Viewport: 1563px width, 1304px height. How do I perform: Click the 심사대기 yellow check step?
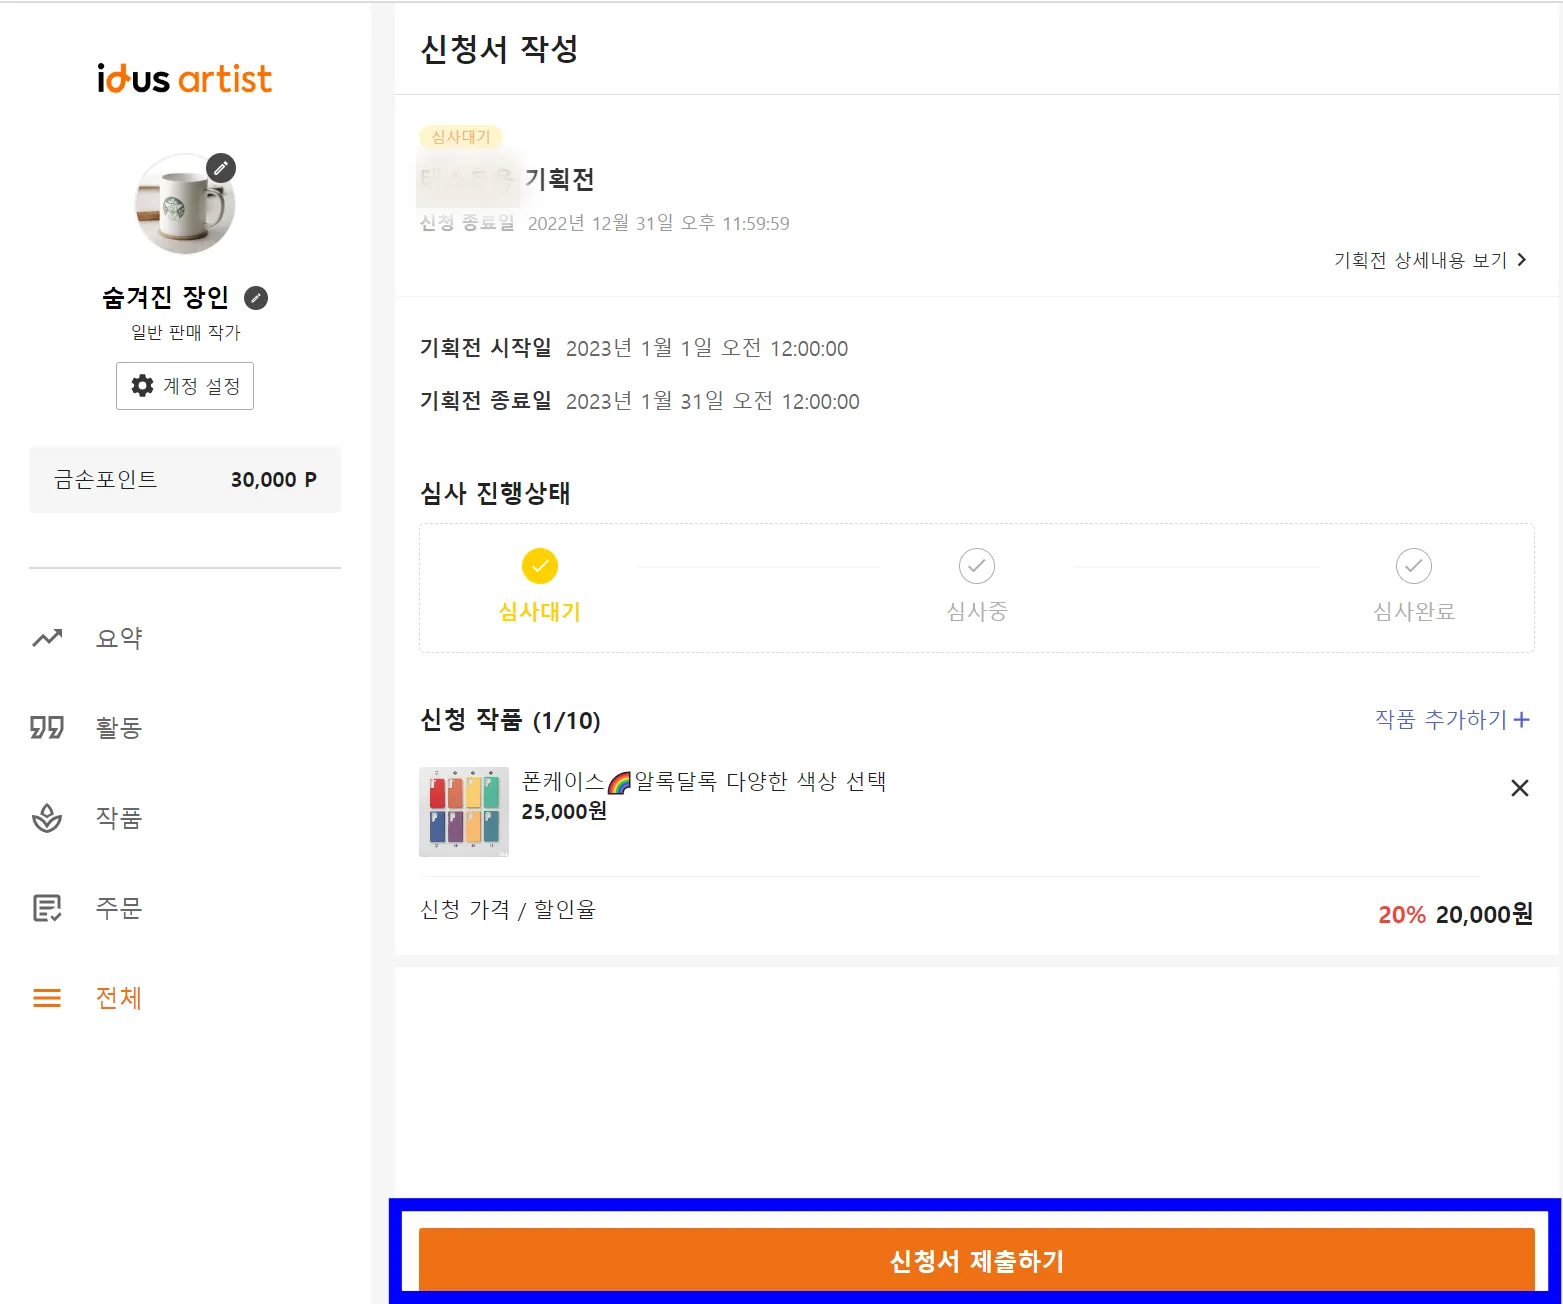point(540,566)
